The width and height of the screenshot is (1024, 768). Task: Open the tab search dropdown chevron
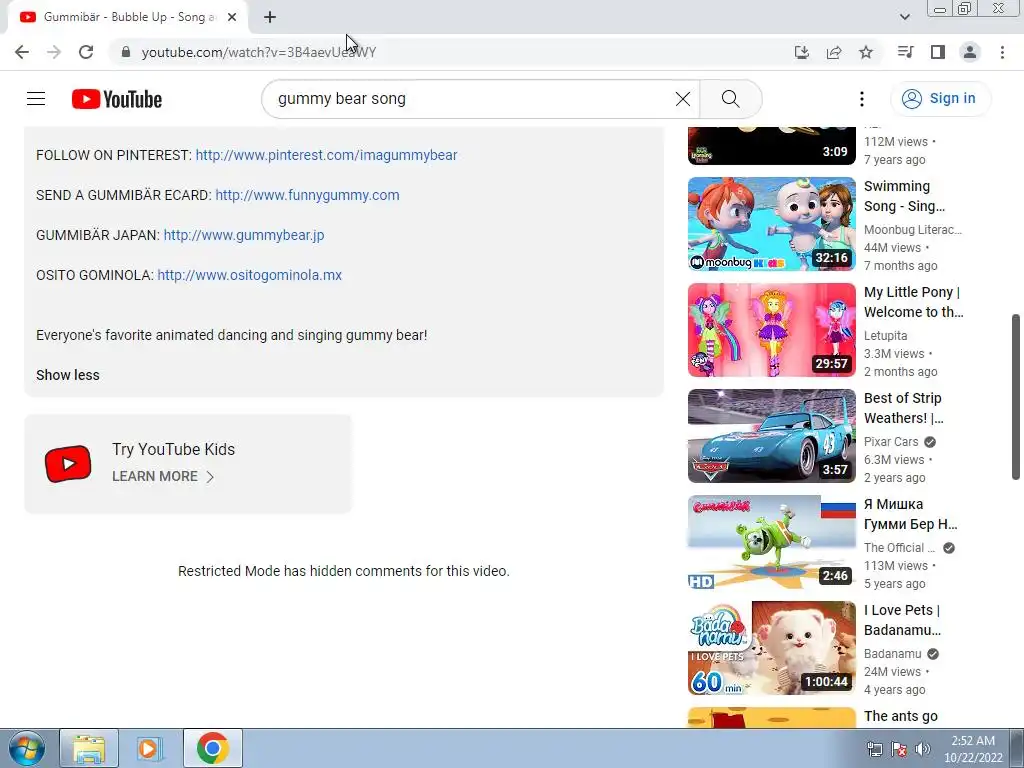pos(904,17)
